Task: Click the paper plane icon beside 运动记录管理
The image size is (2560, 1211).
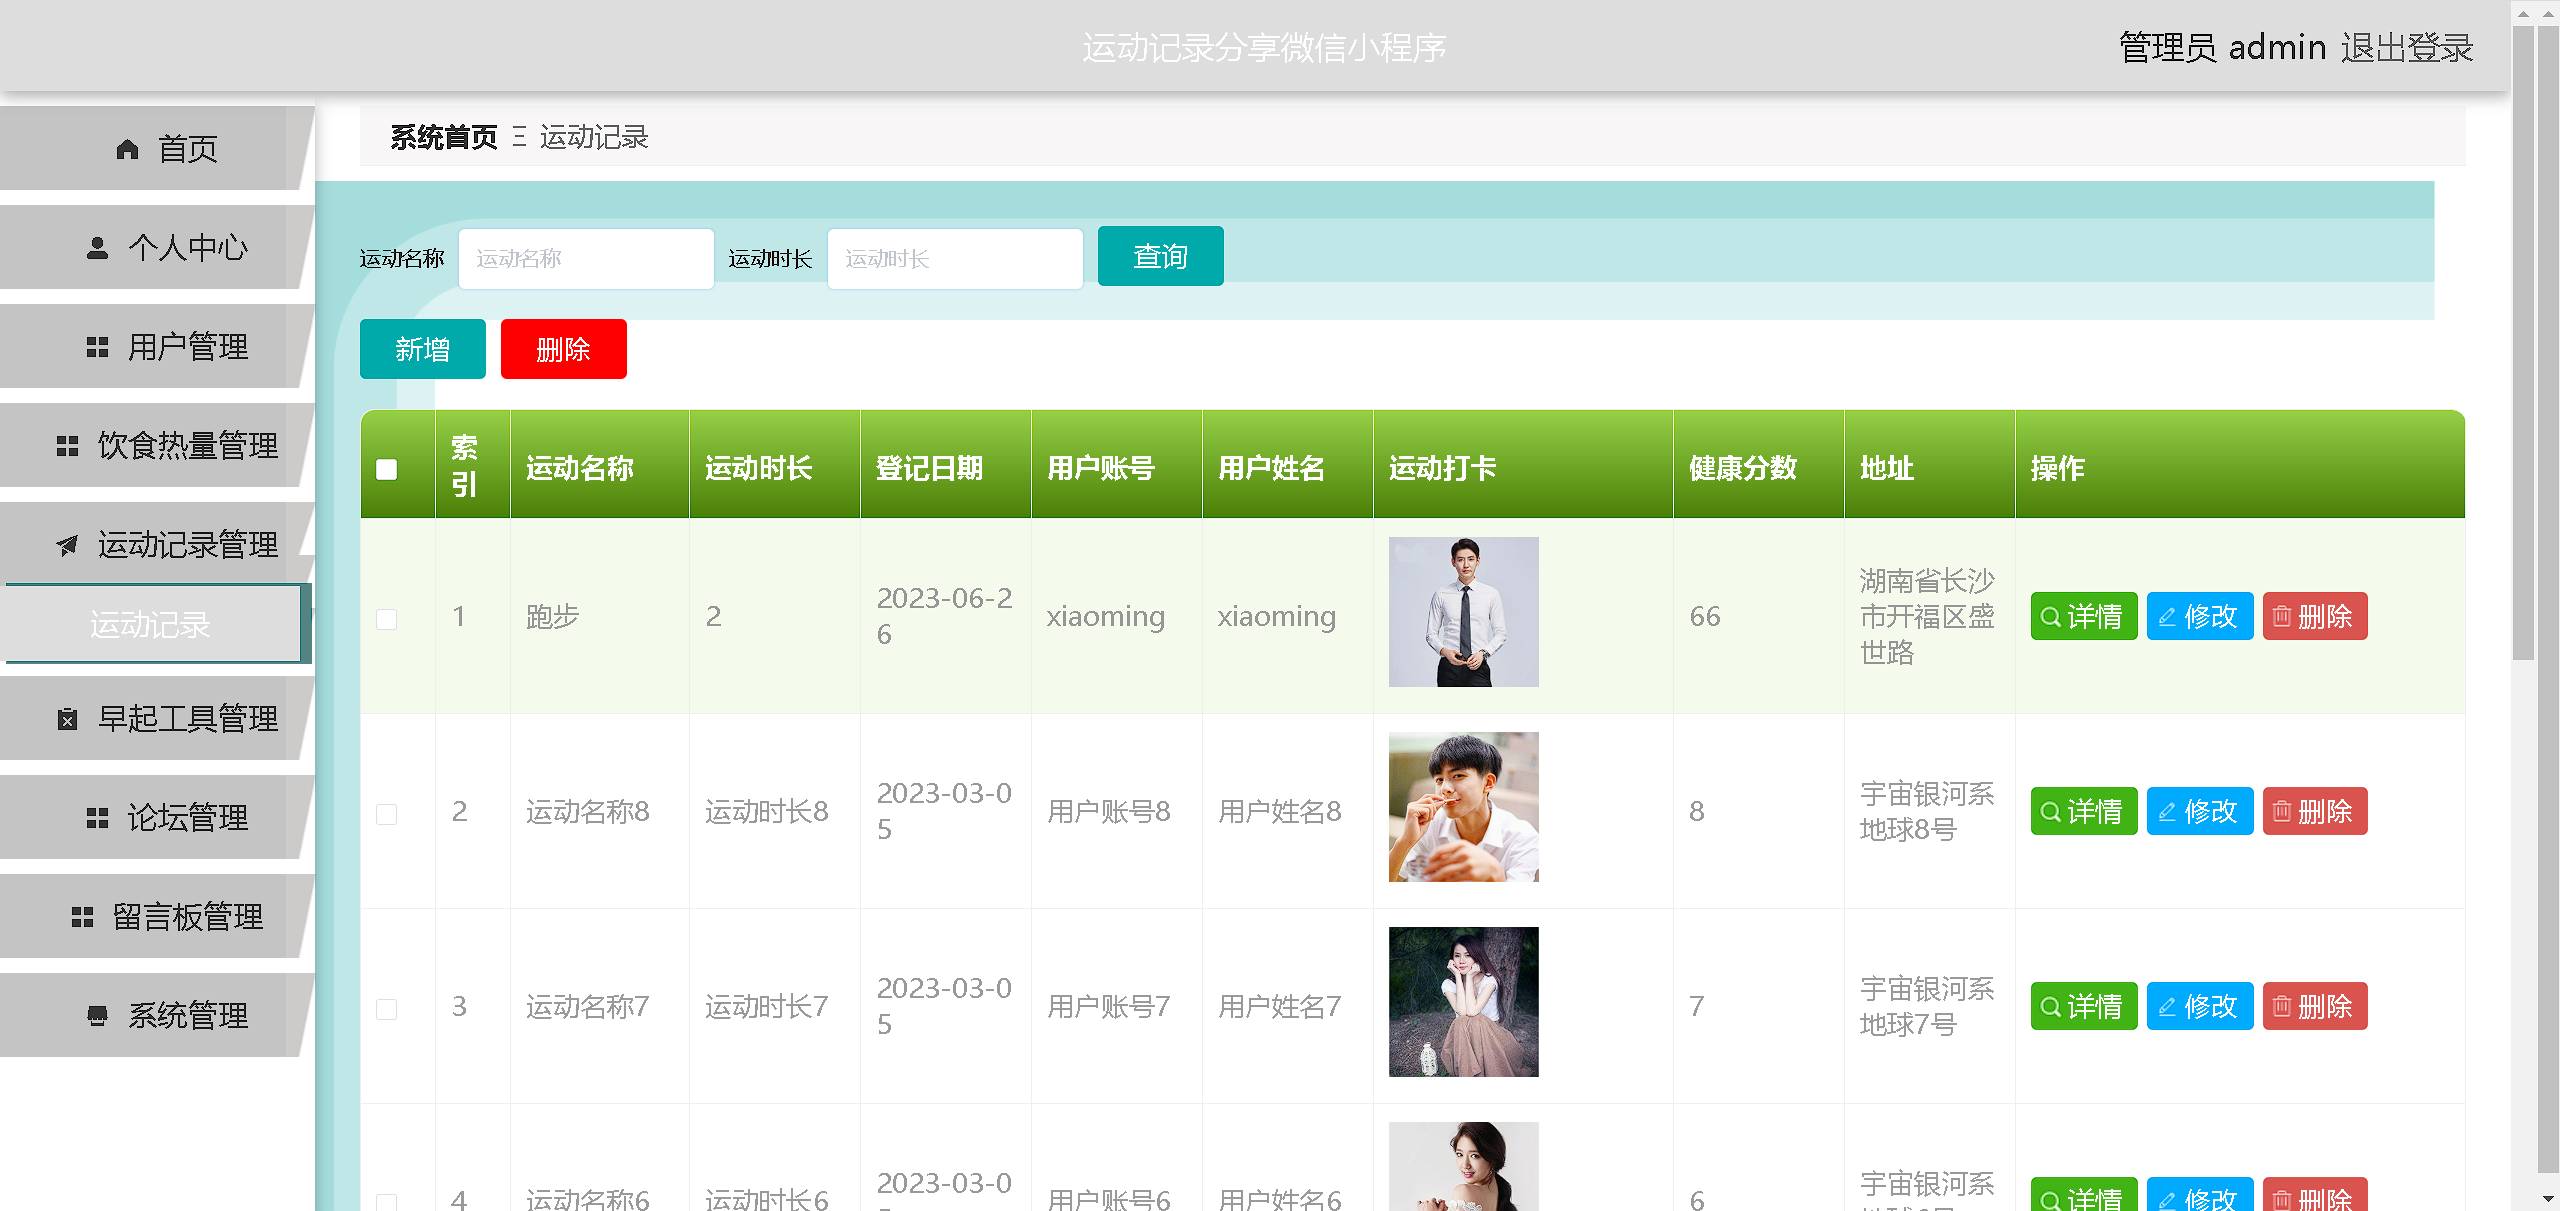Action: pos(67,545)
